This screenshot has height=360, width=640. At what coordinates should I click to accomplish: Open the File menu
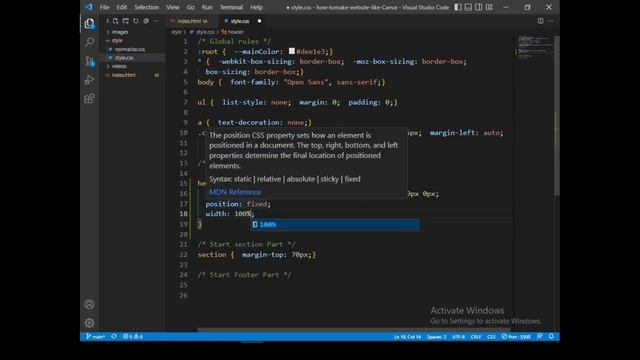point(104,7)
